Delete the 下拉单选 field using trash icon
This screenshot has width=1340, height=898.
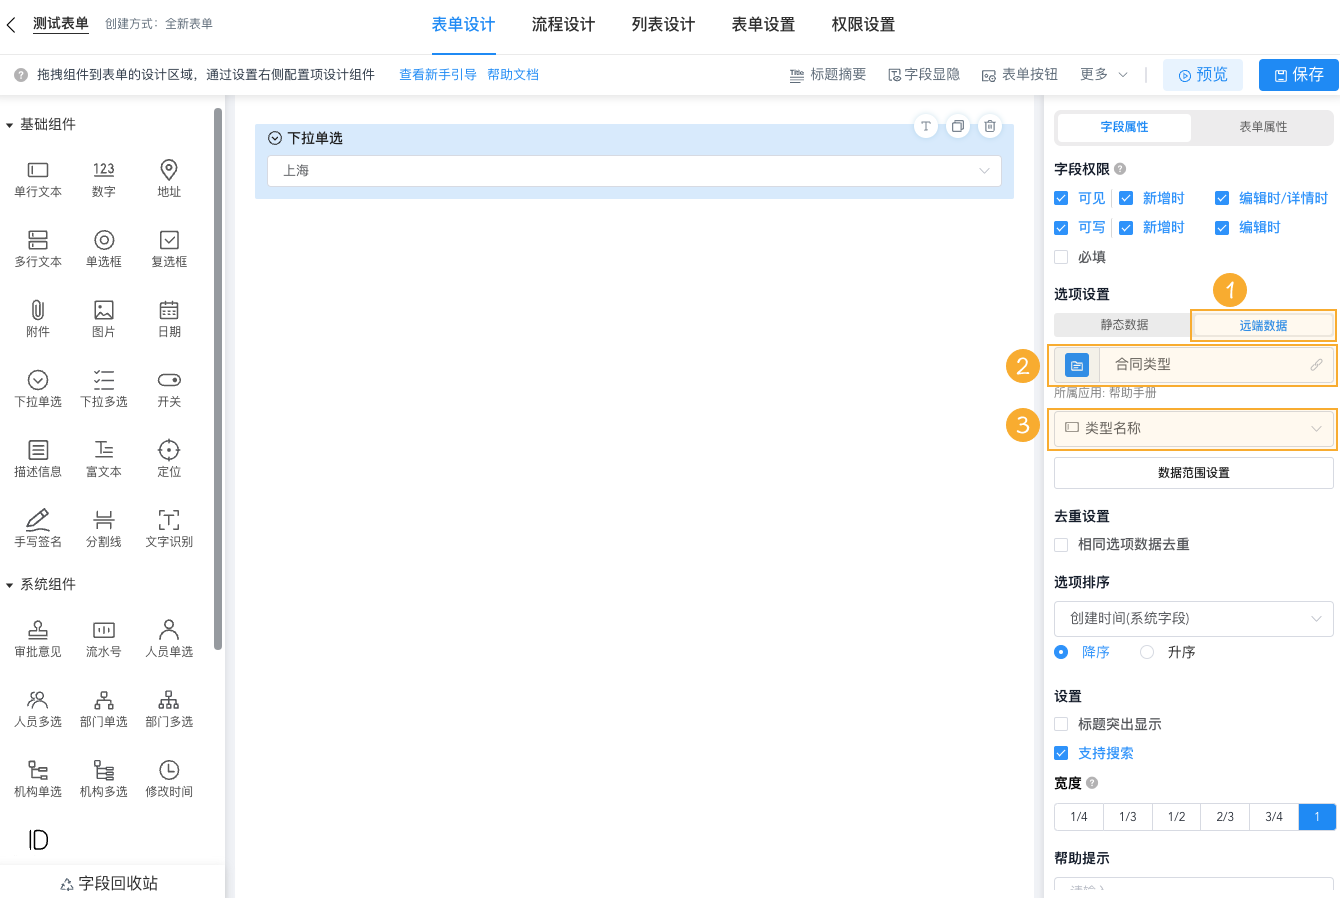pyautogui.click(x=989, y=126)
